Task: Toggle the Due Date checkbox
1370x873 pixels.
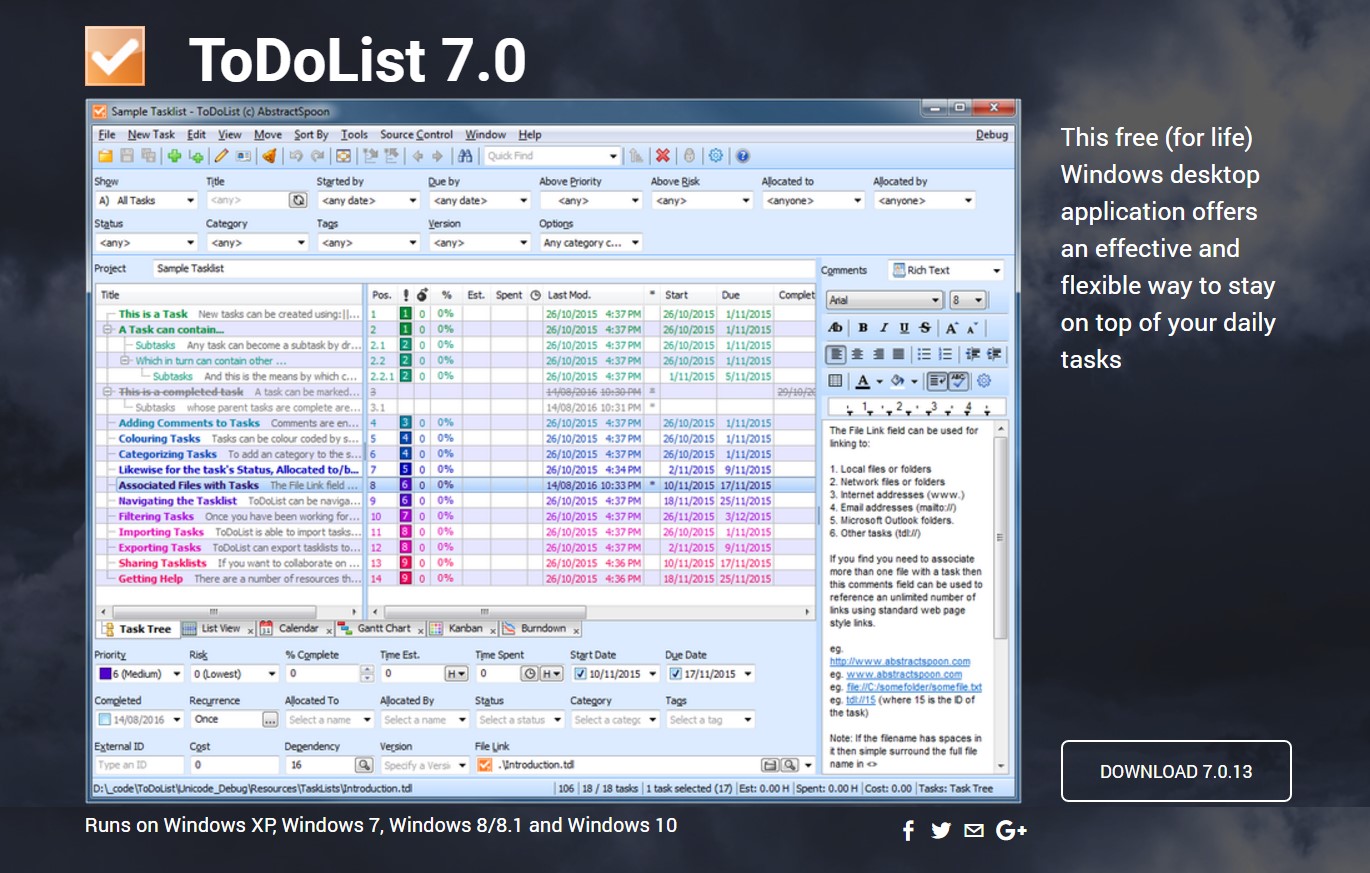Action: [x=675, y=674]
